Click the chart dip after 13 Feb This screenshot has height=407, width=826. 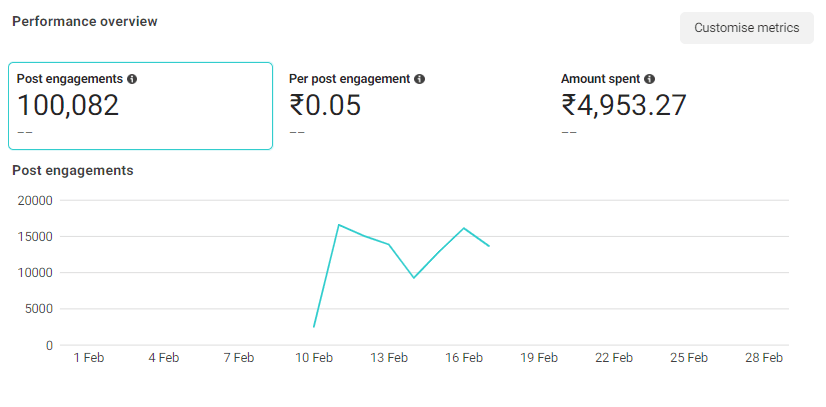(414, 277)
